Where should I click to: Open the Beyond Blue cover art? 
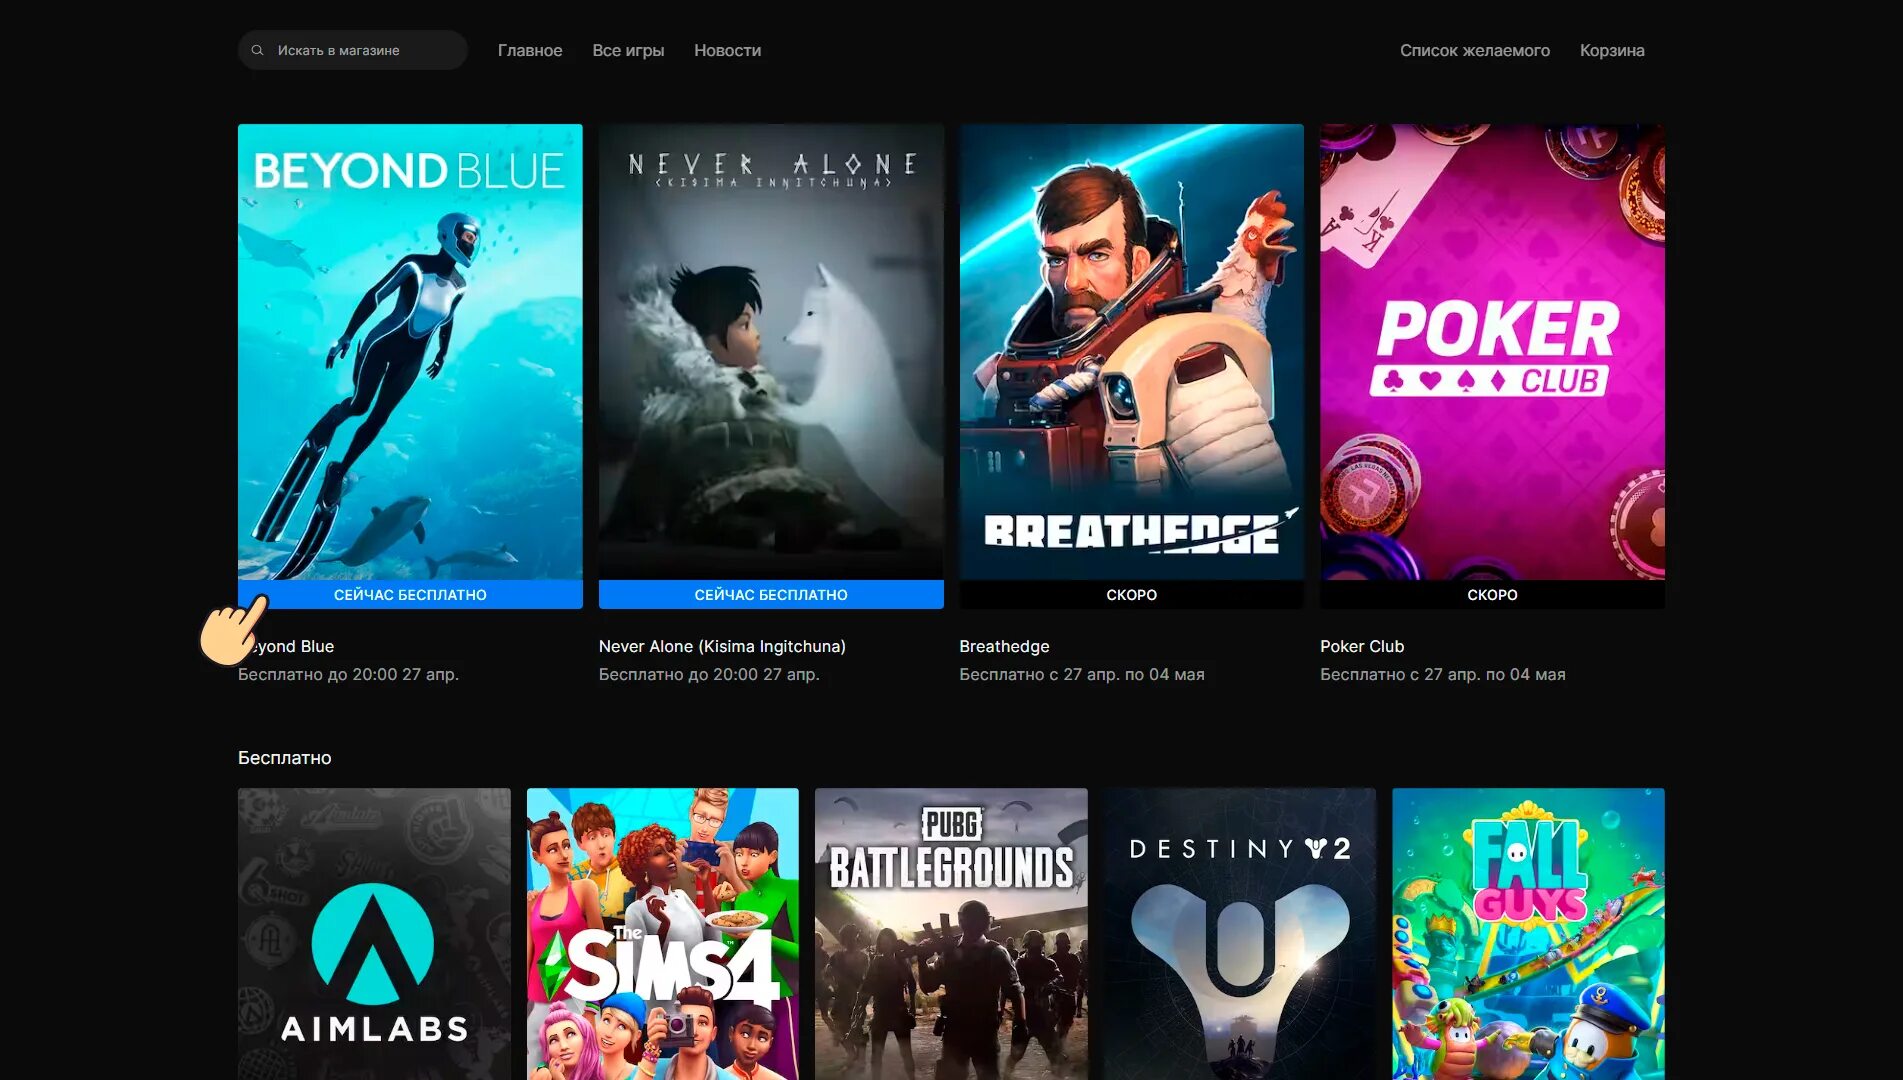410,352
